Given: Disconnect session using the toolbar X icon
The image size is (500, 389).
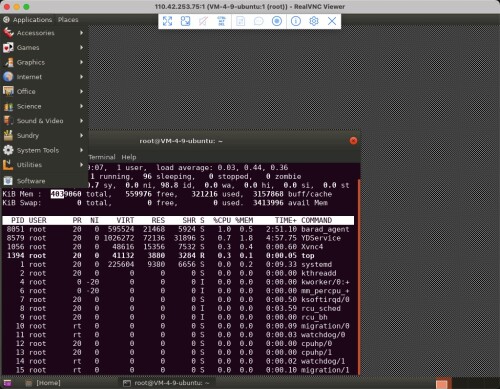Looking at the screenshot, I should click(332, 21).
